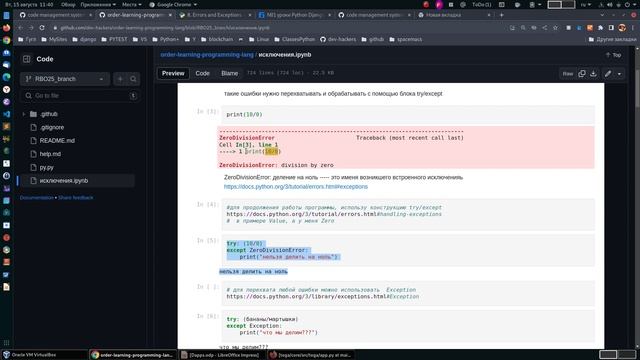The width and height of the screenshot is (640, 360).
Task: Close the order-learning-programming tab
Action: coord(170,15)
